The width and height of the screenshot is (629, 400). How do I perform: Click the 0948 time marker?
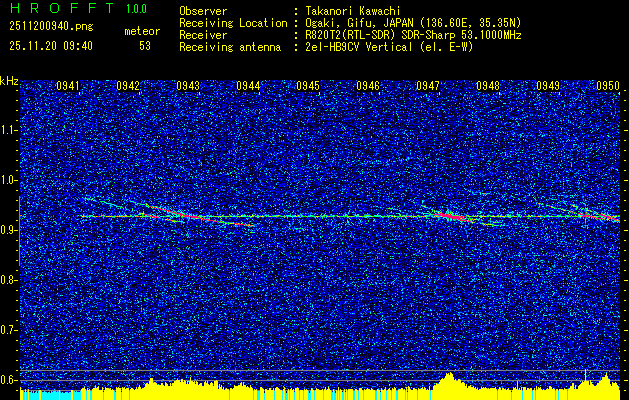[488, 86]
